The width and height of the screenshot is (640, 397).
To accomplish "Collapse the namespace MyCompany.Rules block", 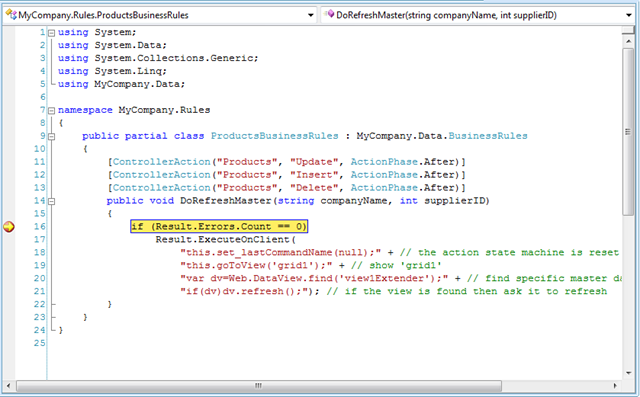I will [51, 111].
